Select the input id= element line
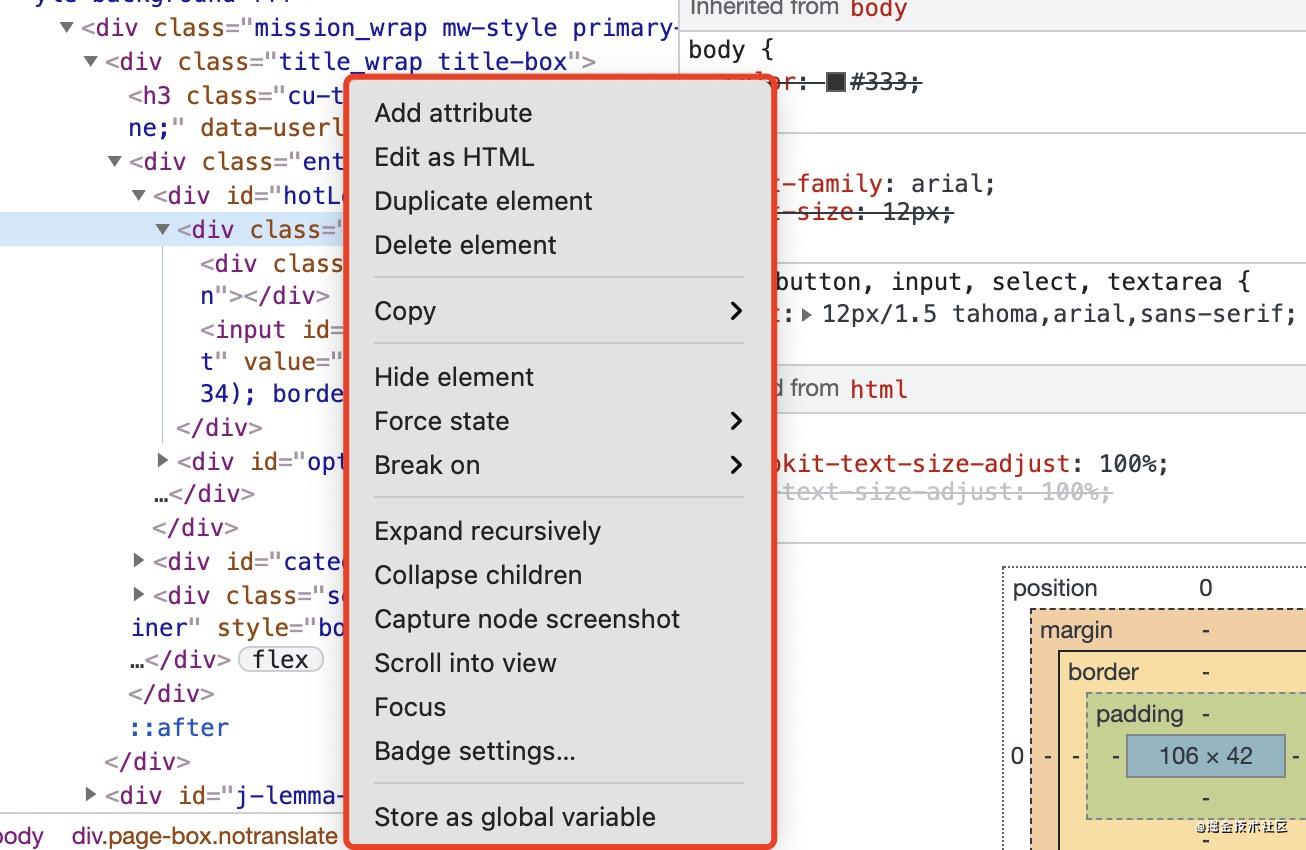 272,330
